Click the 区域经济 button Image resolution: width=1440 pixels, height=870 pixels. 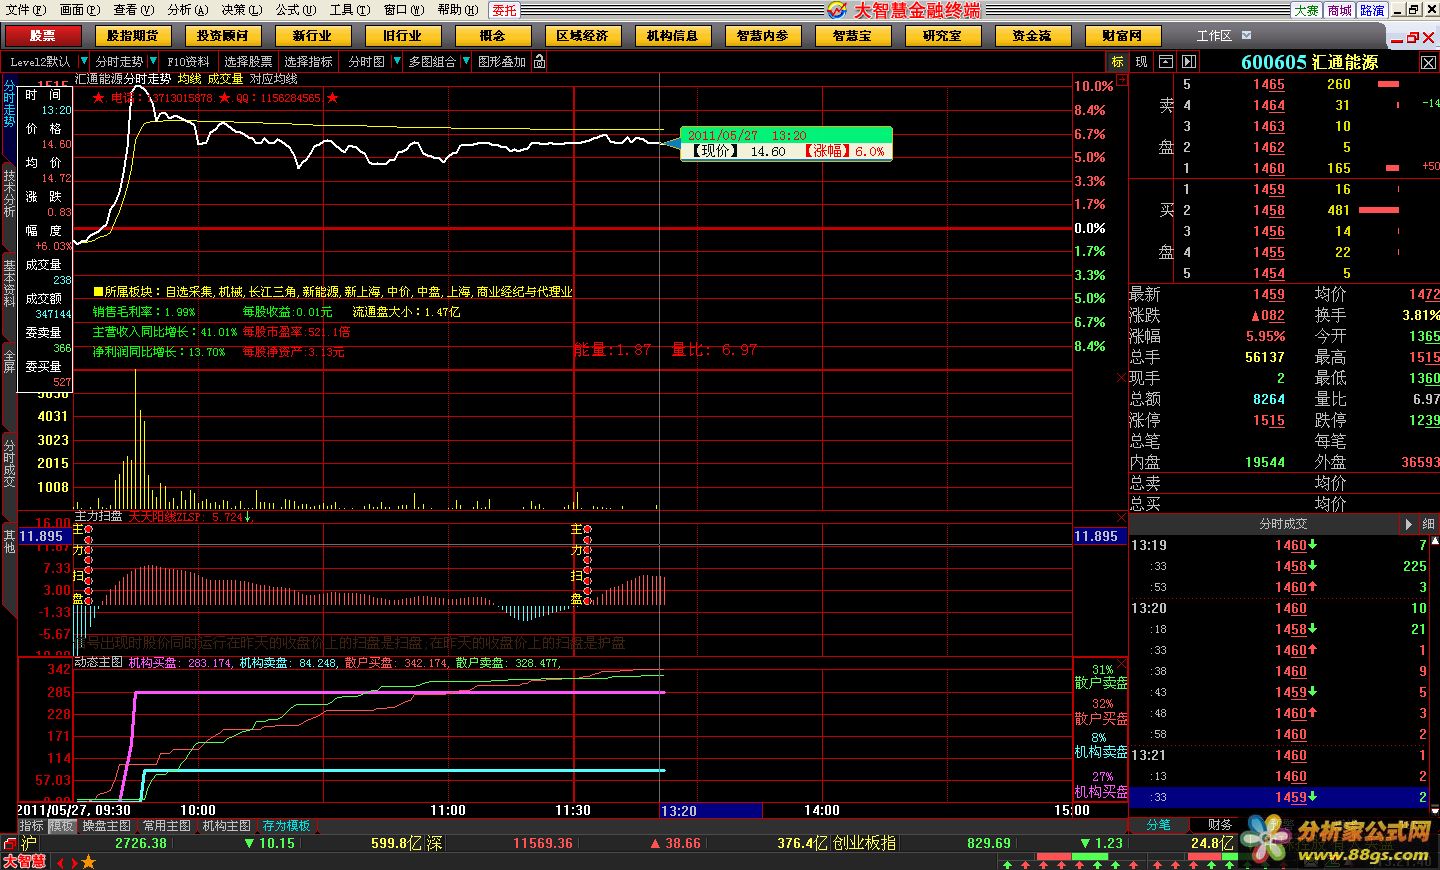[x=582, y=35]
